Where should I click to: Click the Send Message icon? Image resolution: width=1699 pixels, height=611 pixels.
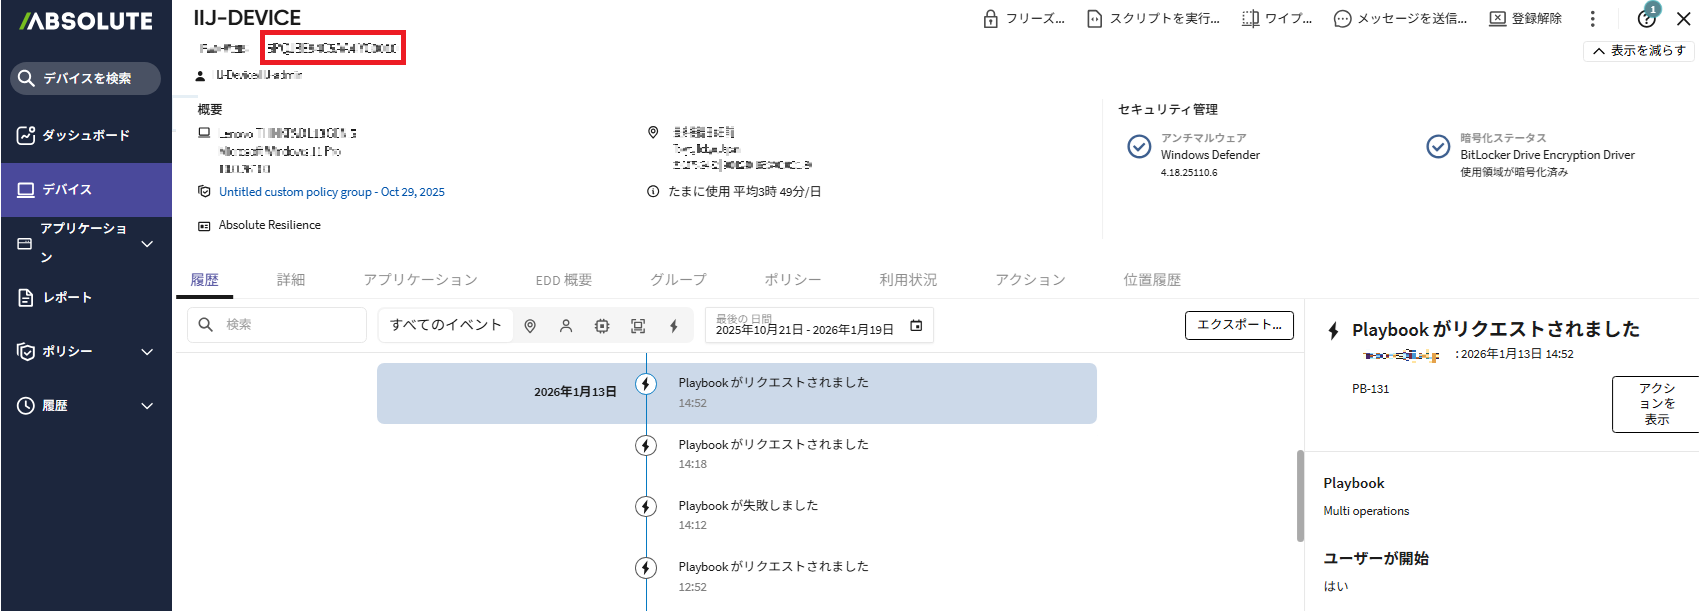point(1342,19)
